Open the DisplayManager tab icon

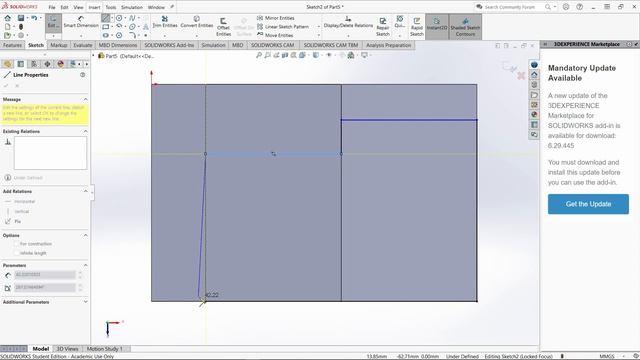[x=60, y=64]
